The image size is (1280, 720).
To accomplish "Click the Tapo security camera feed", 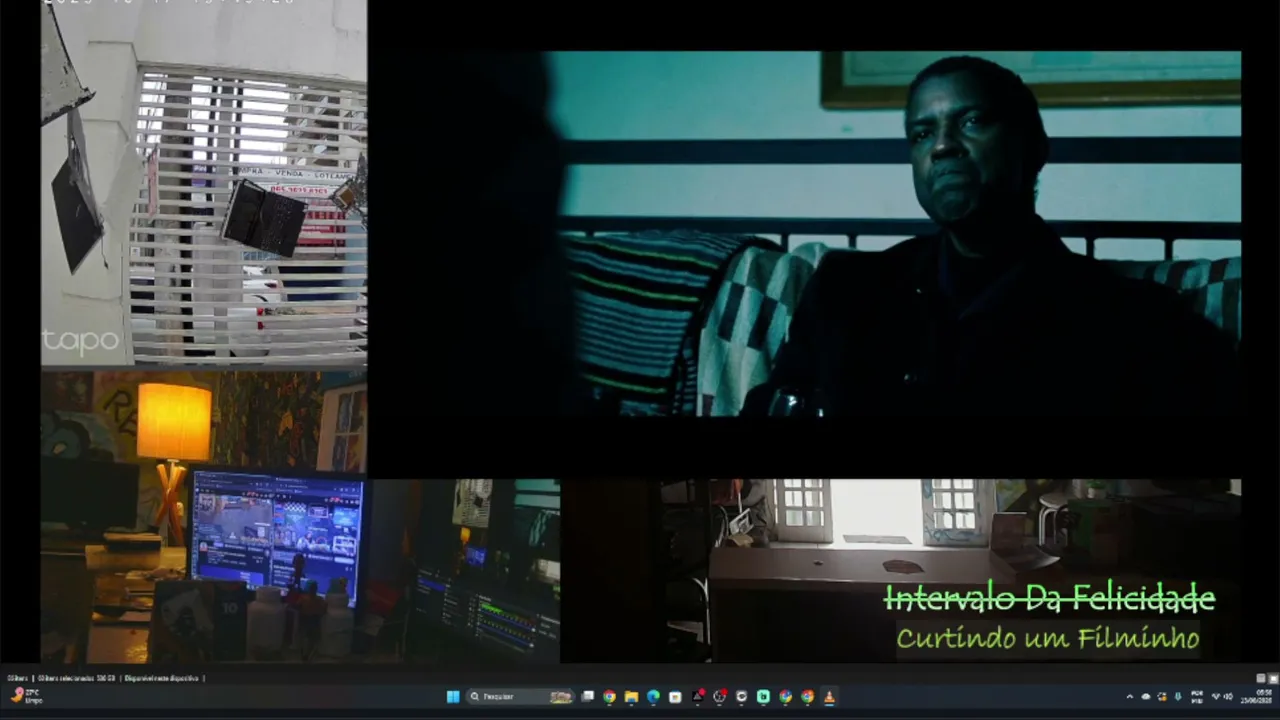I will coord(204,184).
